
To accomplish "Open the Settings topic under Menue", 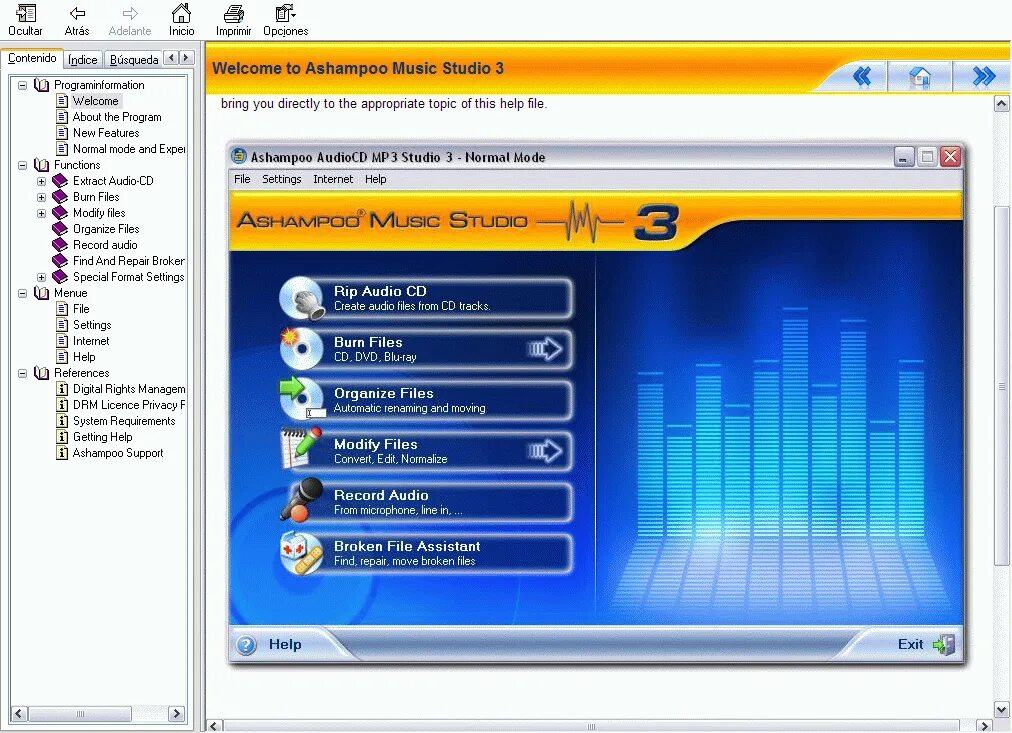I will [92, 325].
